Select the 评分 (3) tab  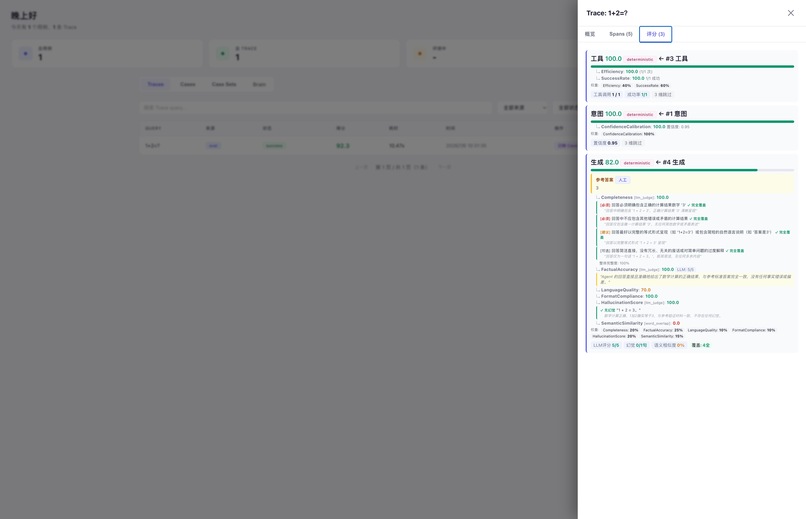(x=655, y=34)
